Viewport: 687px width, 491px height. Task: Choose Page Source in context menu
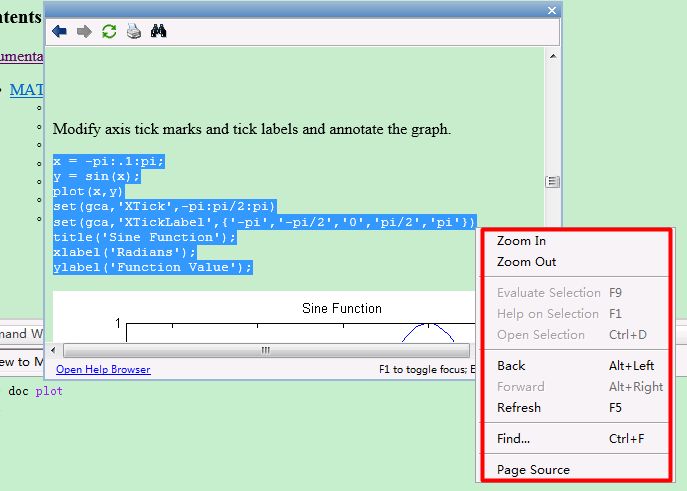[576, 470]
